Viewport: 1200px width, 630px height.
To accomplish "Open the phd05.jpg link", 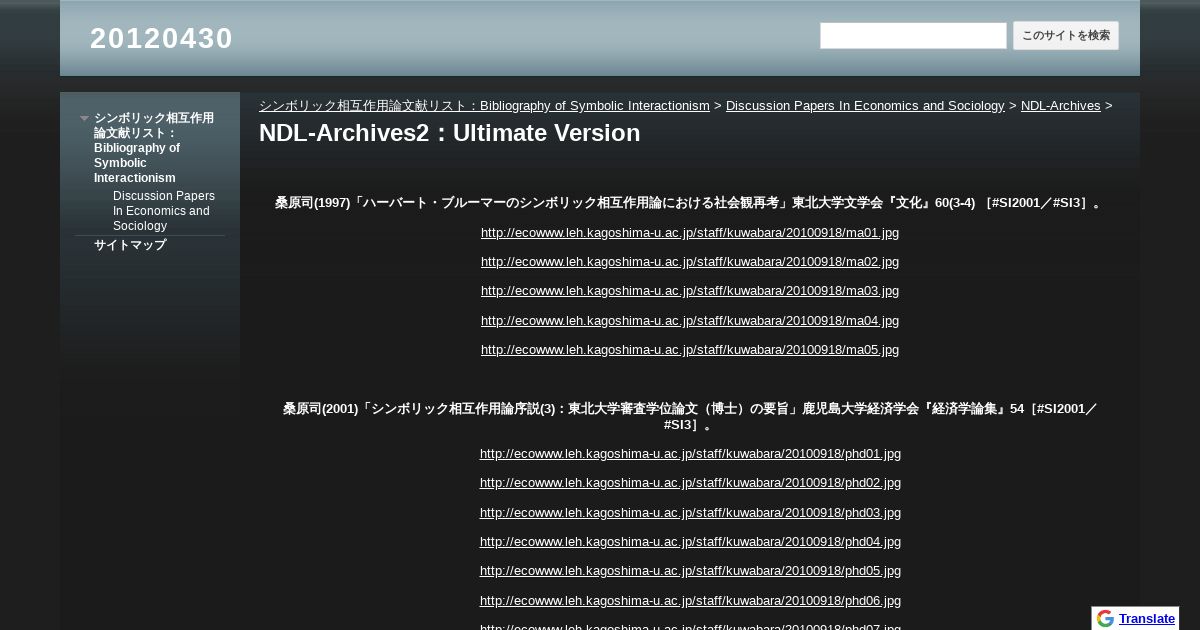I will tap(690, 571).
